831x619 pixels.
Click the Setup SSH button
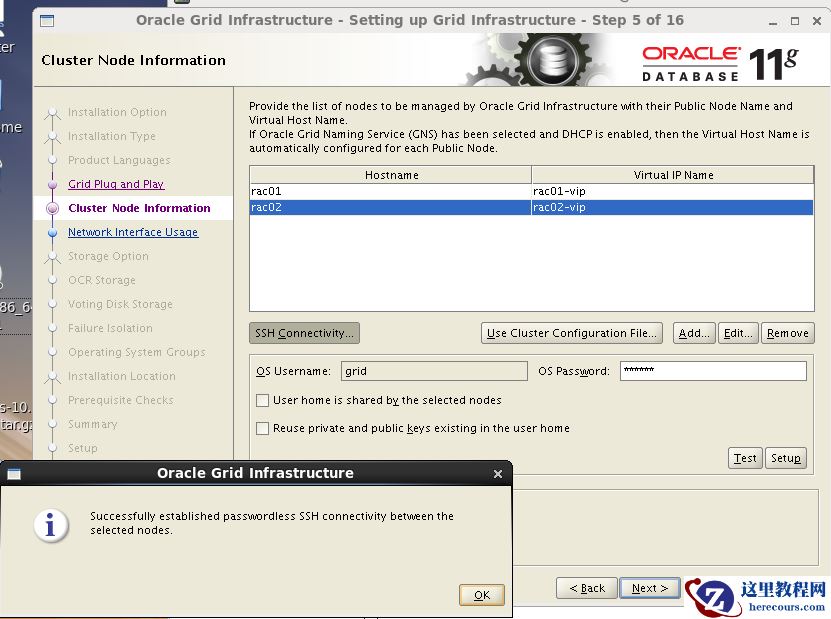click(786, 458)
